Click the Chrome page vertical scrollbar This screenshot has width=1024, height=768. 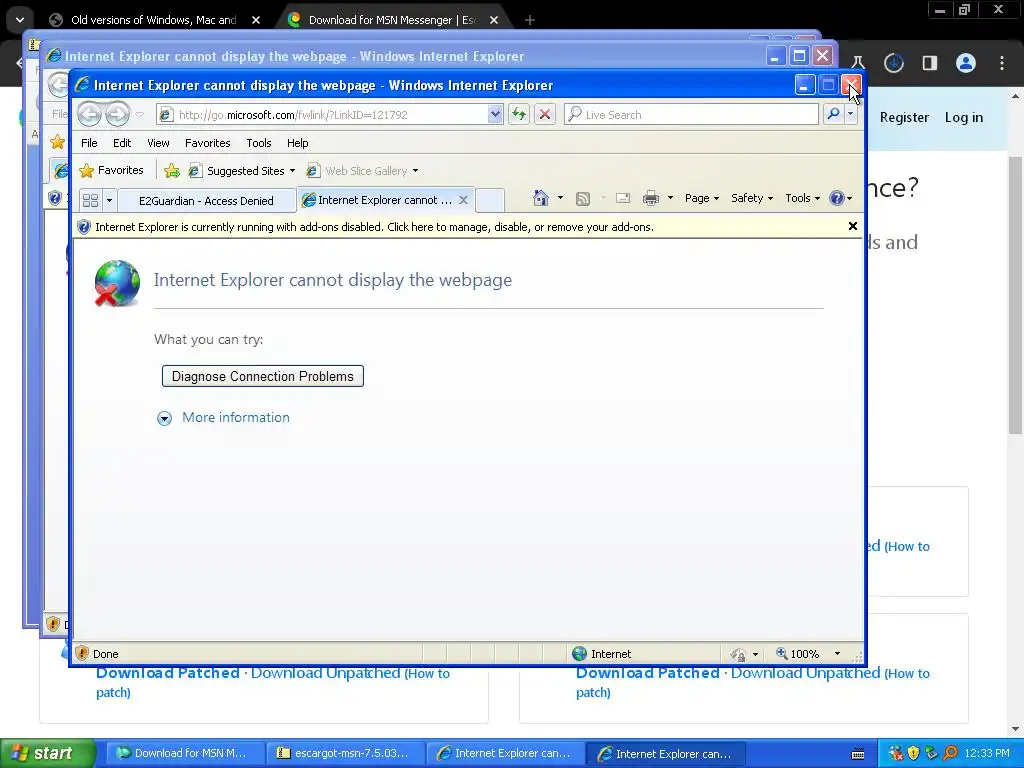coord(1015,295)
